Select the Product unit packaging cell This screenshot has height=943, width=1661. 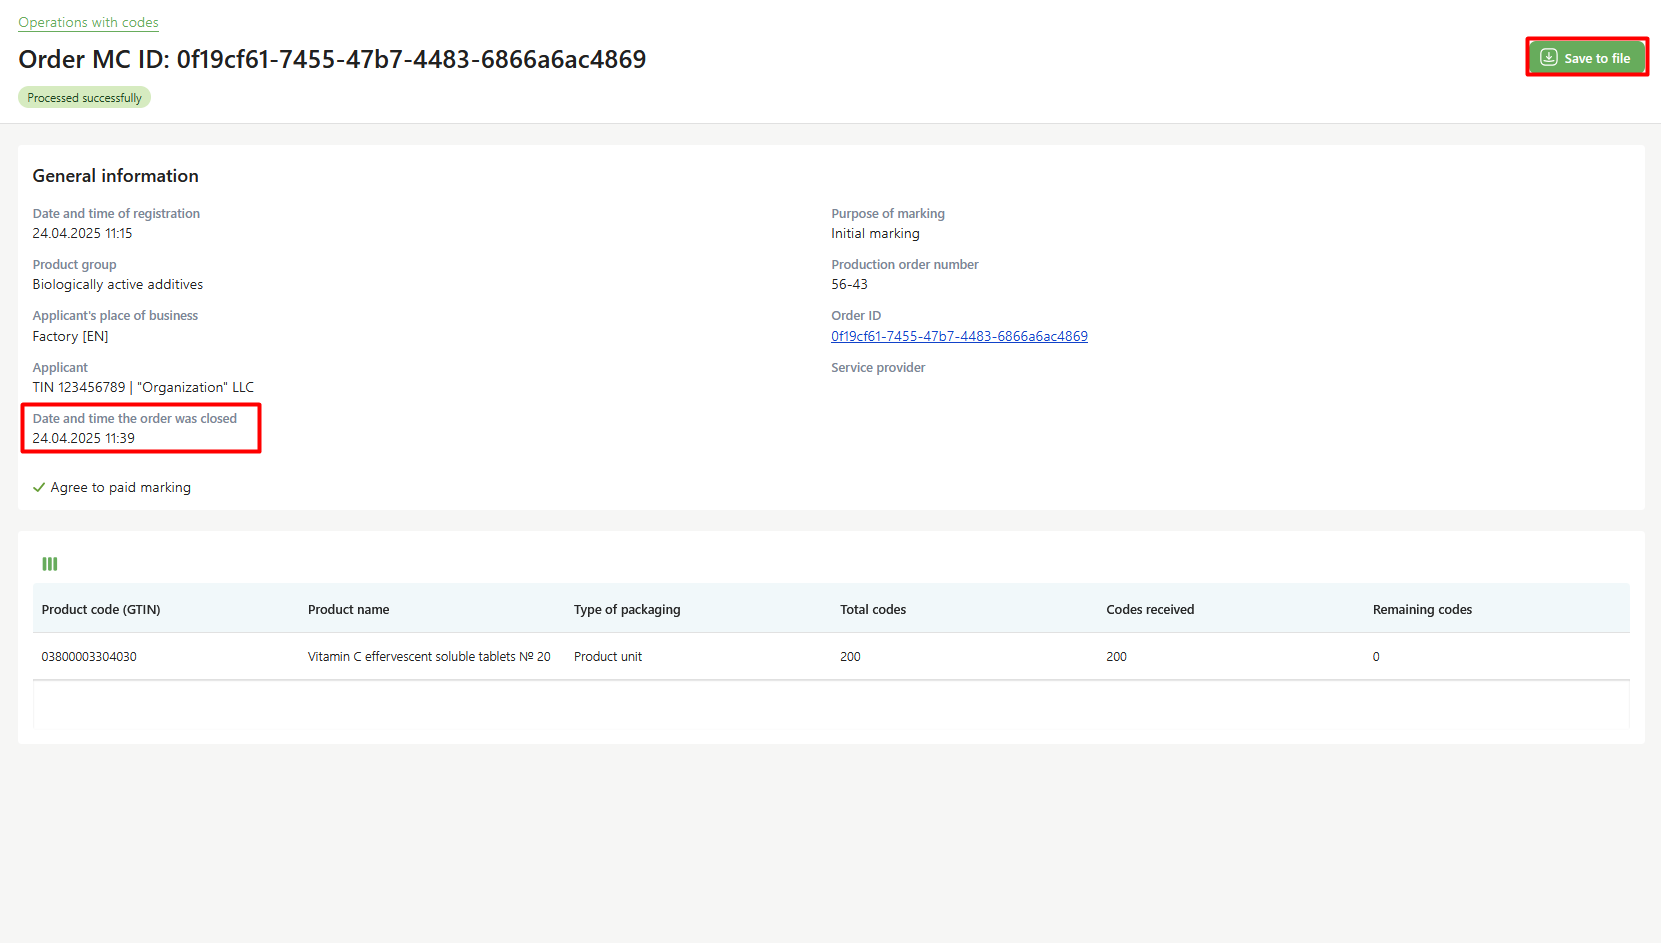[x=608, y=656]
